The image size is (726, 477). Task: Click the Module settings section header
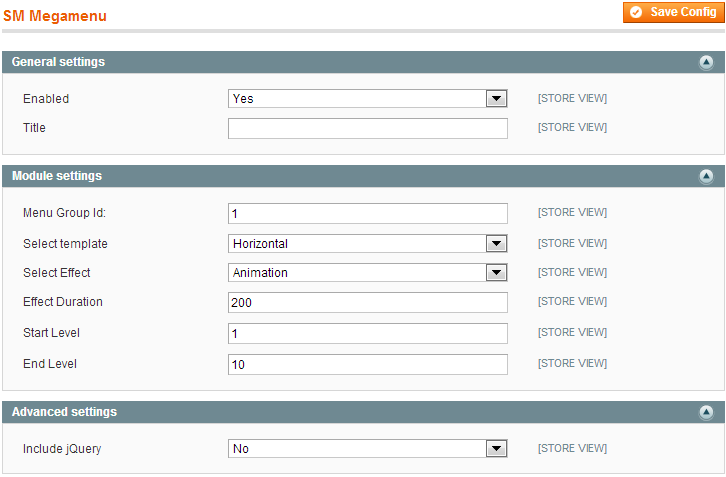point(363,176)
